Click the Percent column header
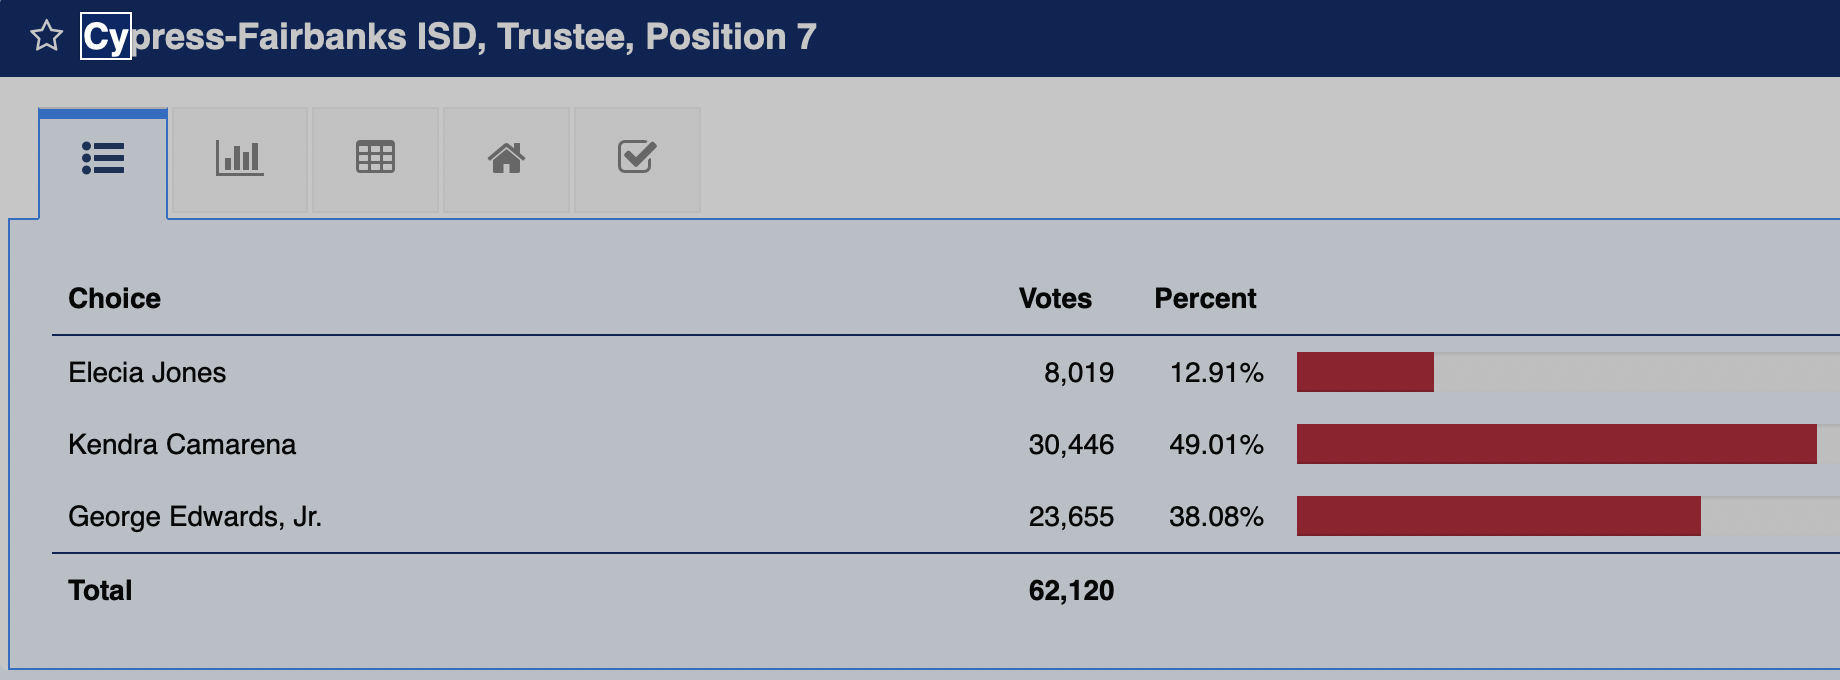 pos(1205,299)
